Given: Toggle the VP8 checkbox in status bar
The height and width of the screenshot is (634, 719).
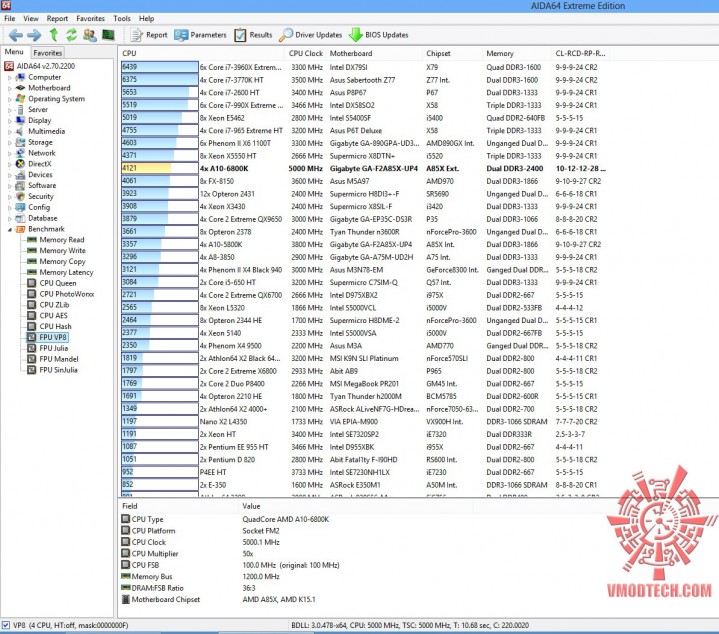Looking at the screenshot, I should pyautogui.click(x=6, y=625).
